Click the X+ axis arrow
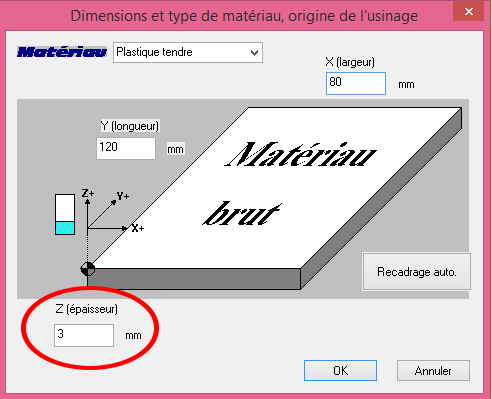The height and width of the screenshot is (399, 492). point(108,228)
